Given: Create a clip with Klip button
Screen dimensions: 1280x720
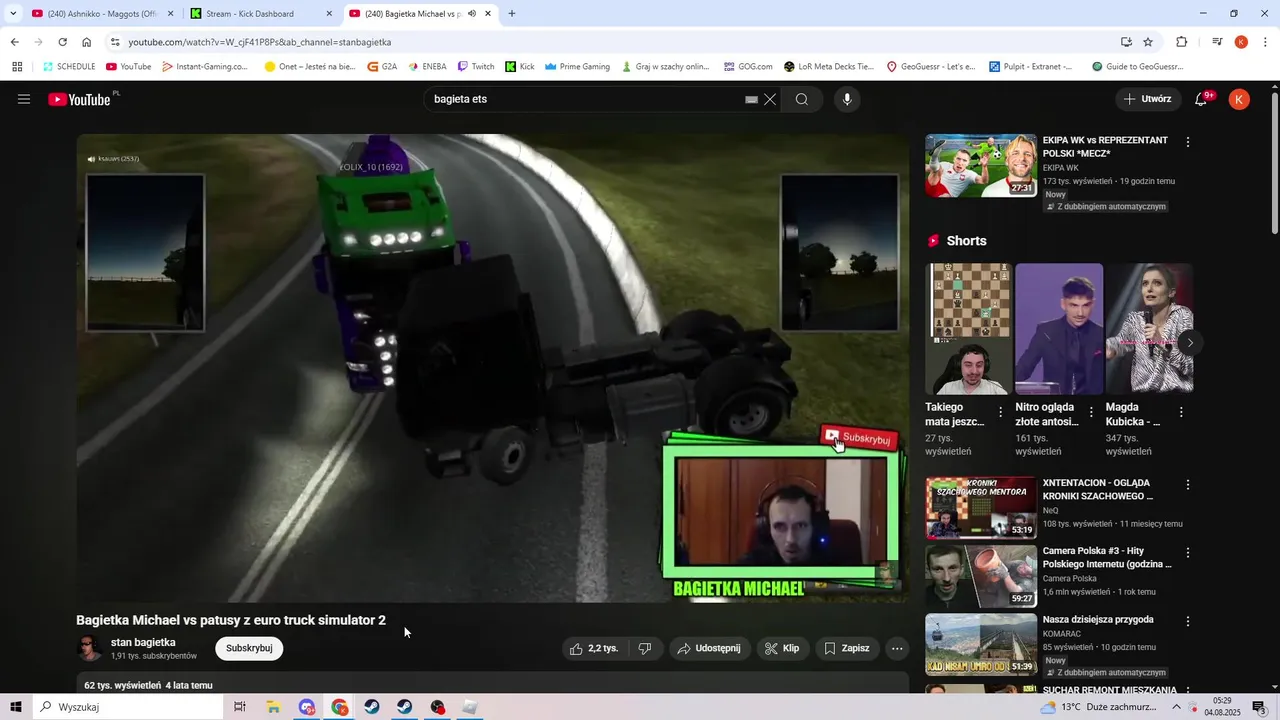Looking at the screenshot, I should 782,648.
